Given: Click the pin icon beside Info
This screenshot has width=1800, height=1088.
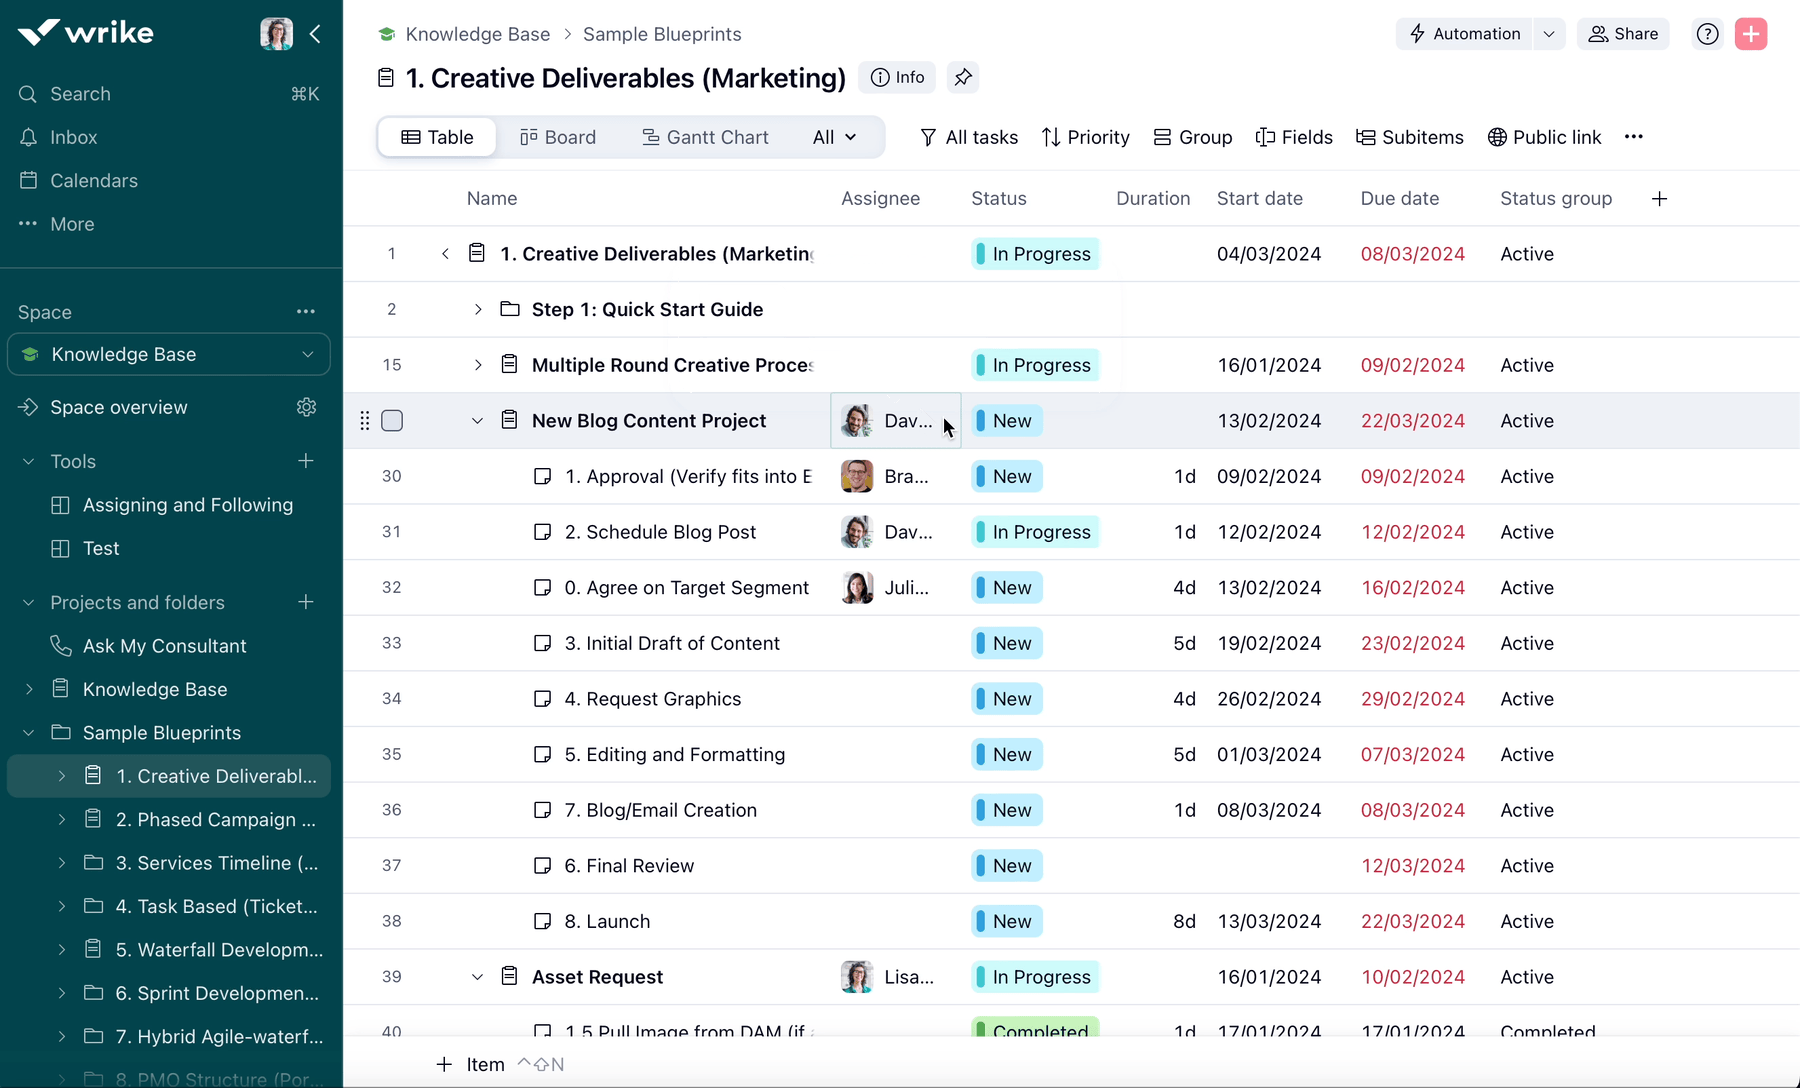Looking at the screenshot, I should pyautogui.click(x=963, y=78).
